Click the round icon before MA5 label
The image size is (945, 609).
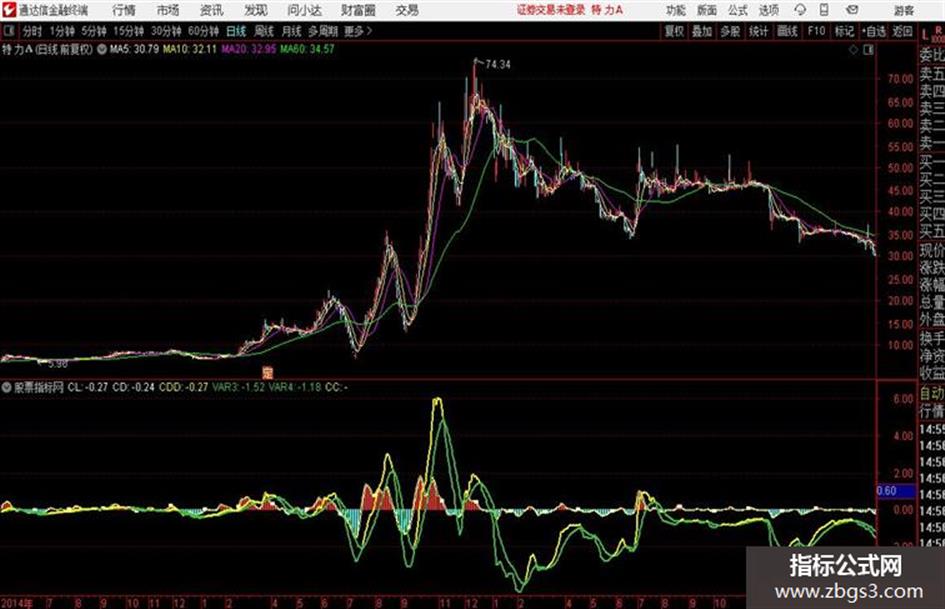[102, 49]
